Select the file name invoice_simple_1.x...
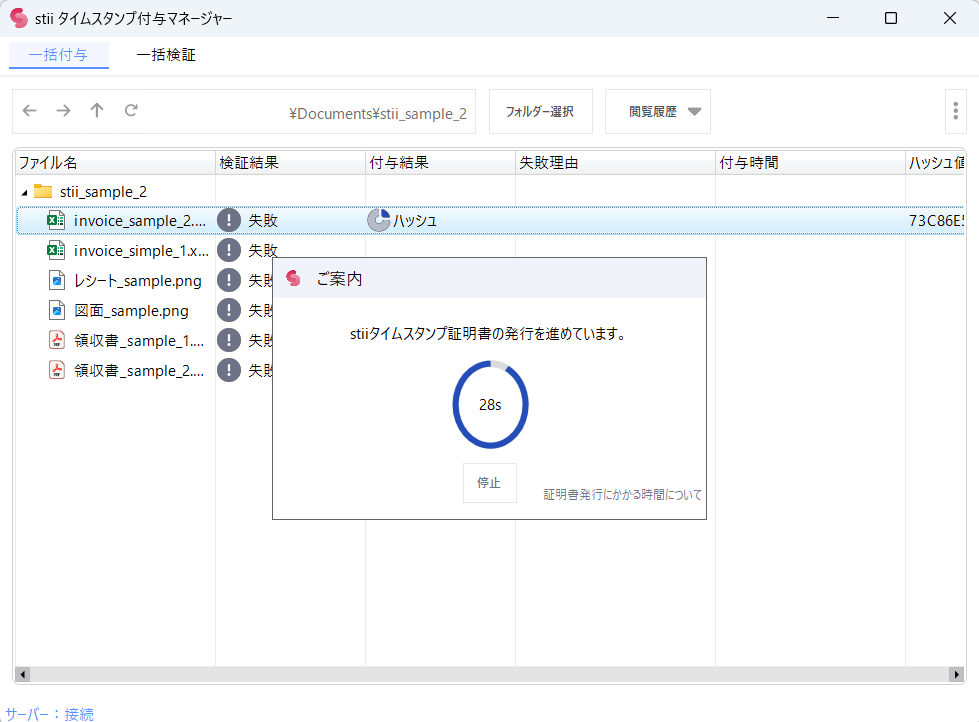The height and width of the screenshot is (722, 979). coord(141,250)
